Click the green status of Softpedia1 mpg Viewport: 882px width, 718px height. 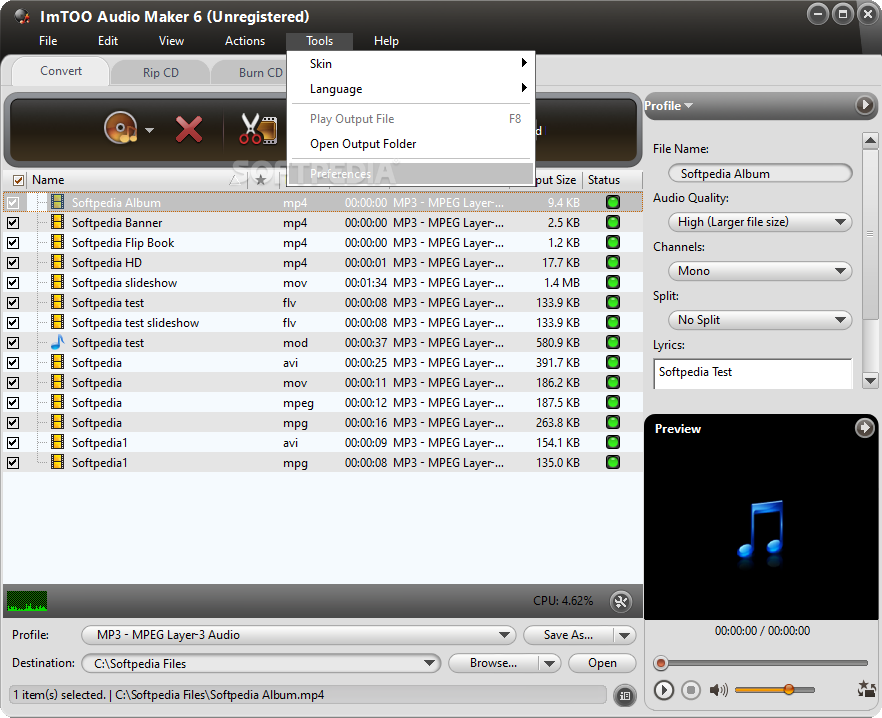pos(613,462)
